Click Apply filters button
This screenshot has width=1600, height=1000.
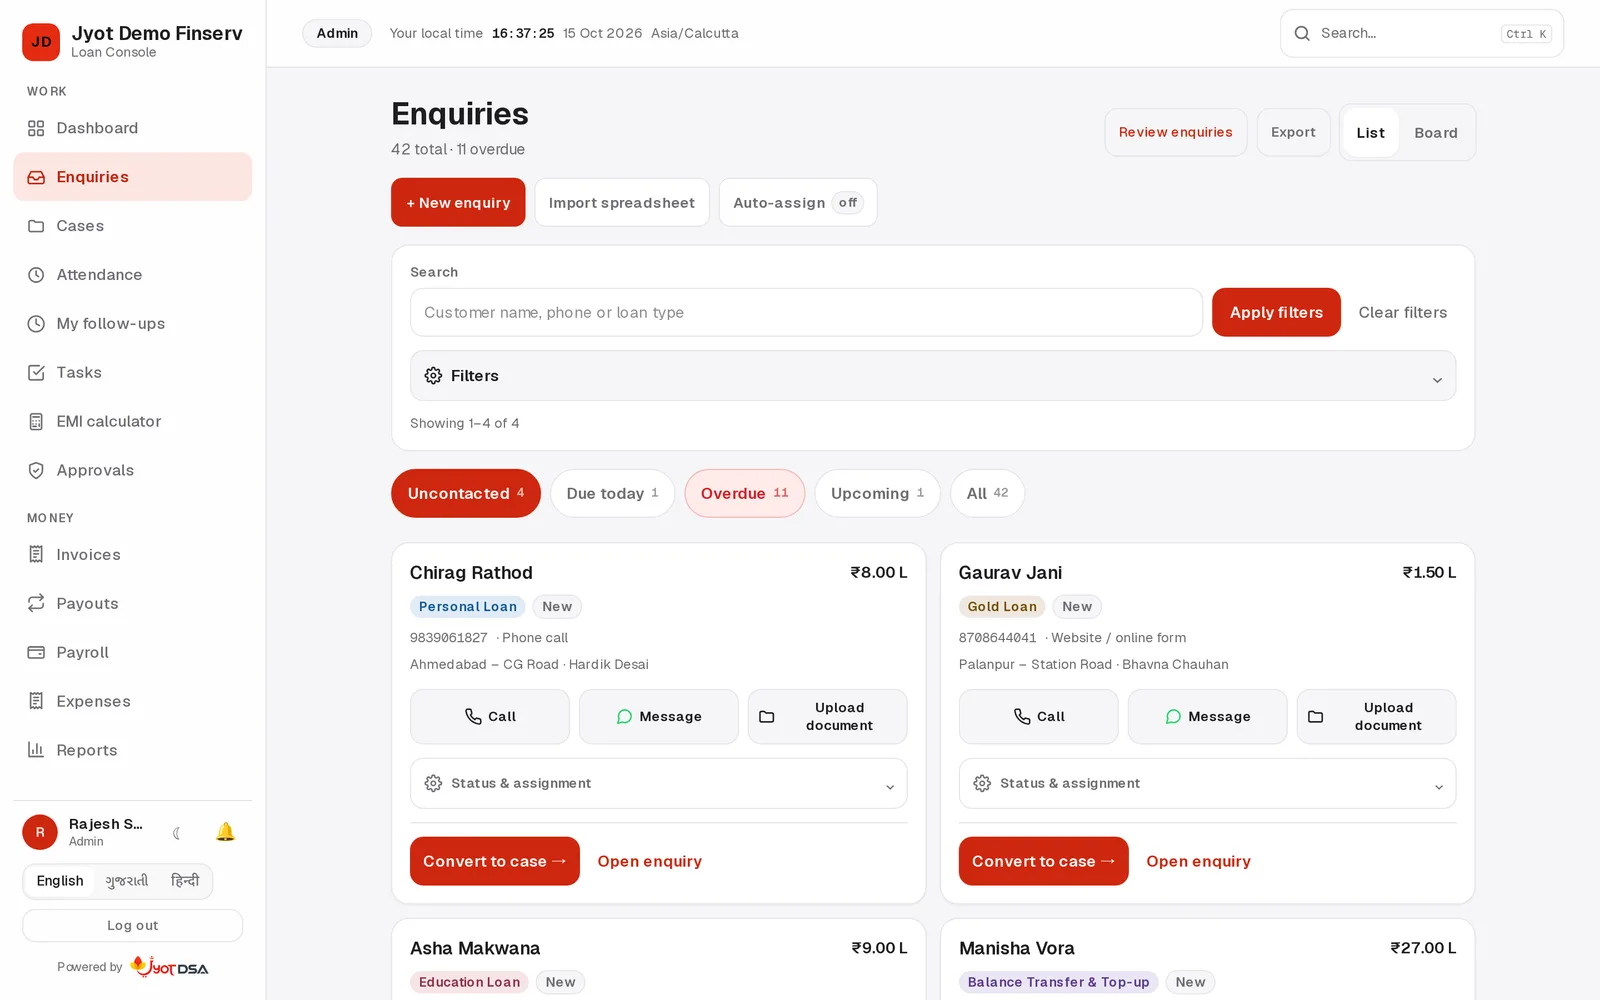pos(1276,313)
